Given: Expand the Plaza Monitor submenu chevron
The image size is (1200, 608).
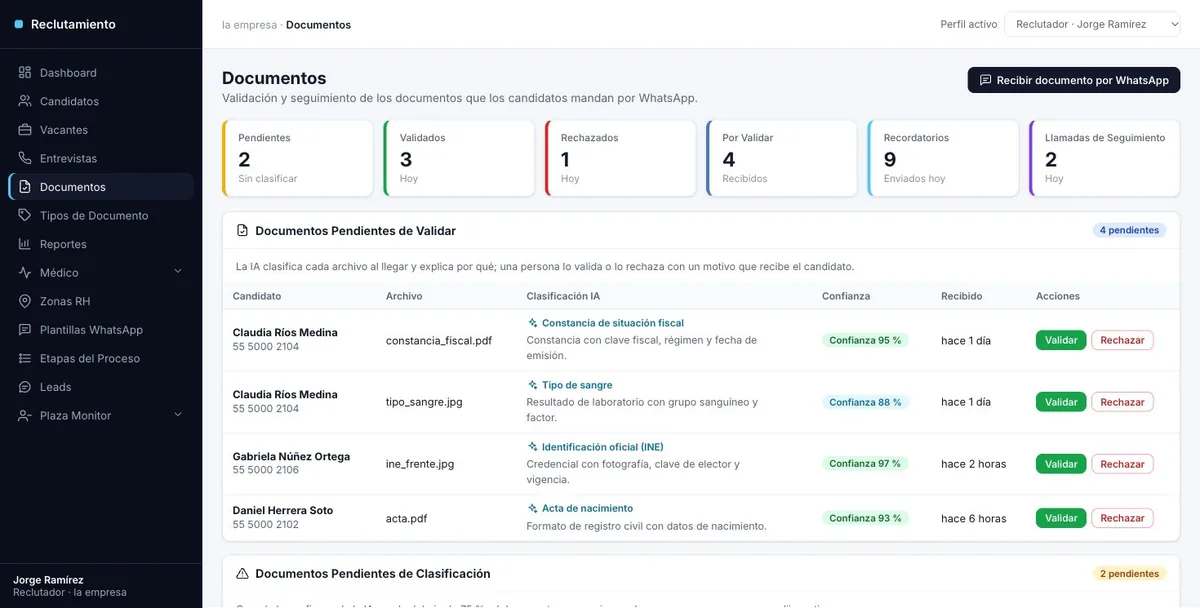Looking at the screenshot, I should pos(178,415).
